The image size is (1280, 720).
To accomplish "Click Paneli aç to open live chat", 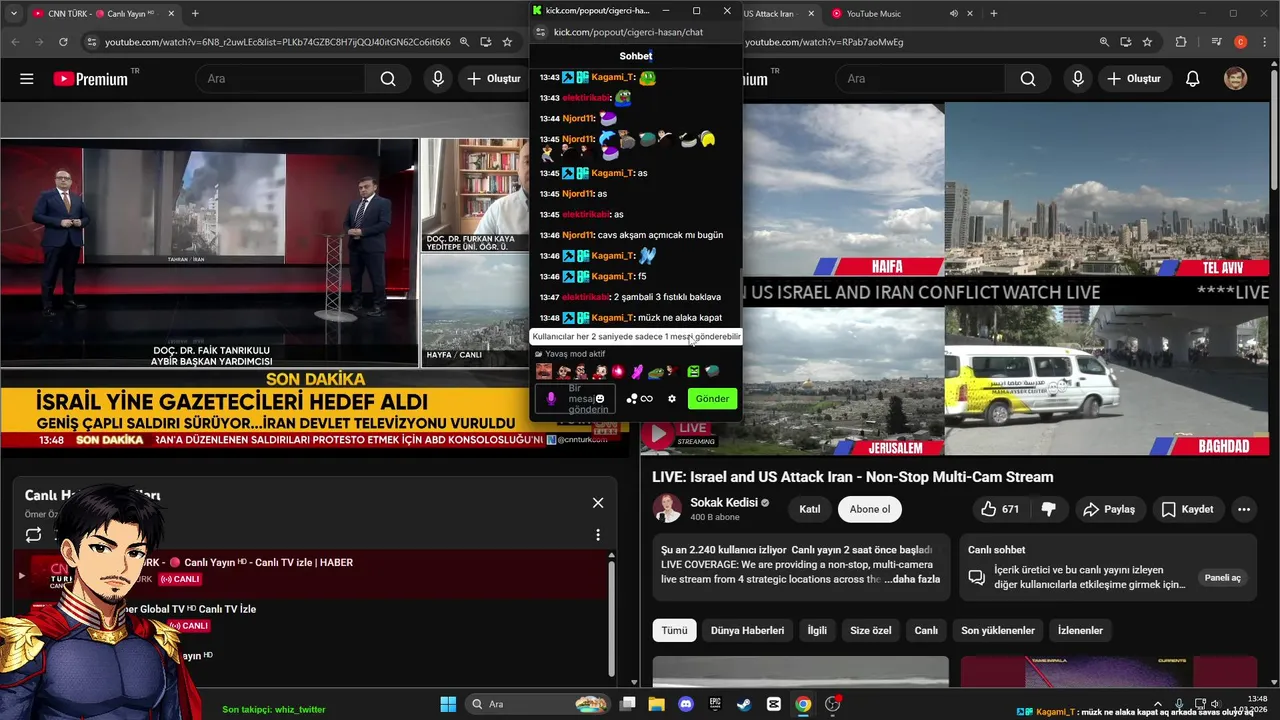I will click(1222, 578).
